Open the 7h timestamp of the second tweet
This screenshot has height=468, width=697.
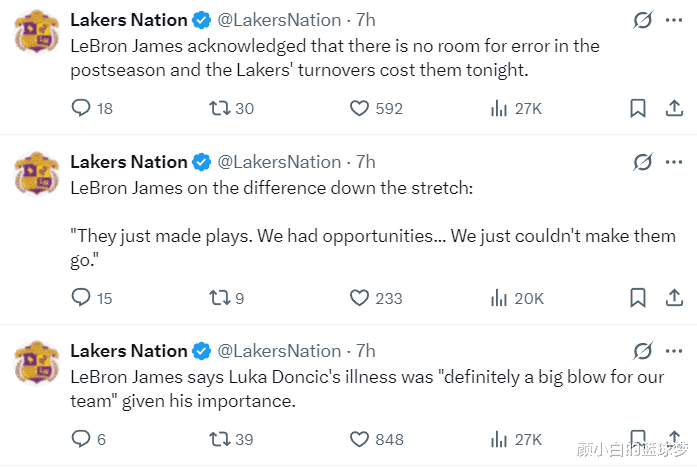pyautogui.click(x=366, y=162)
